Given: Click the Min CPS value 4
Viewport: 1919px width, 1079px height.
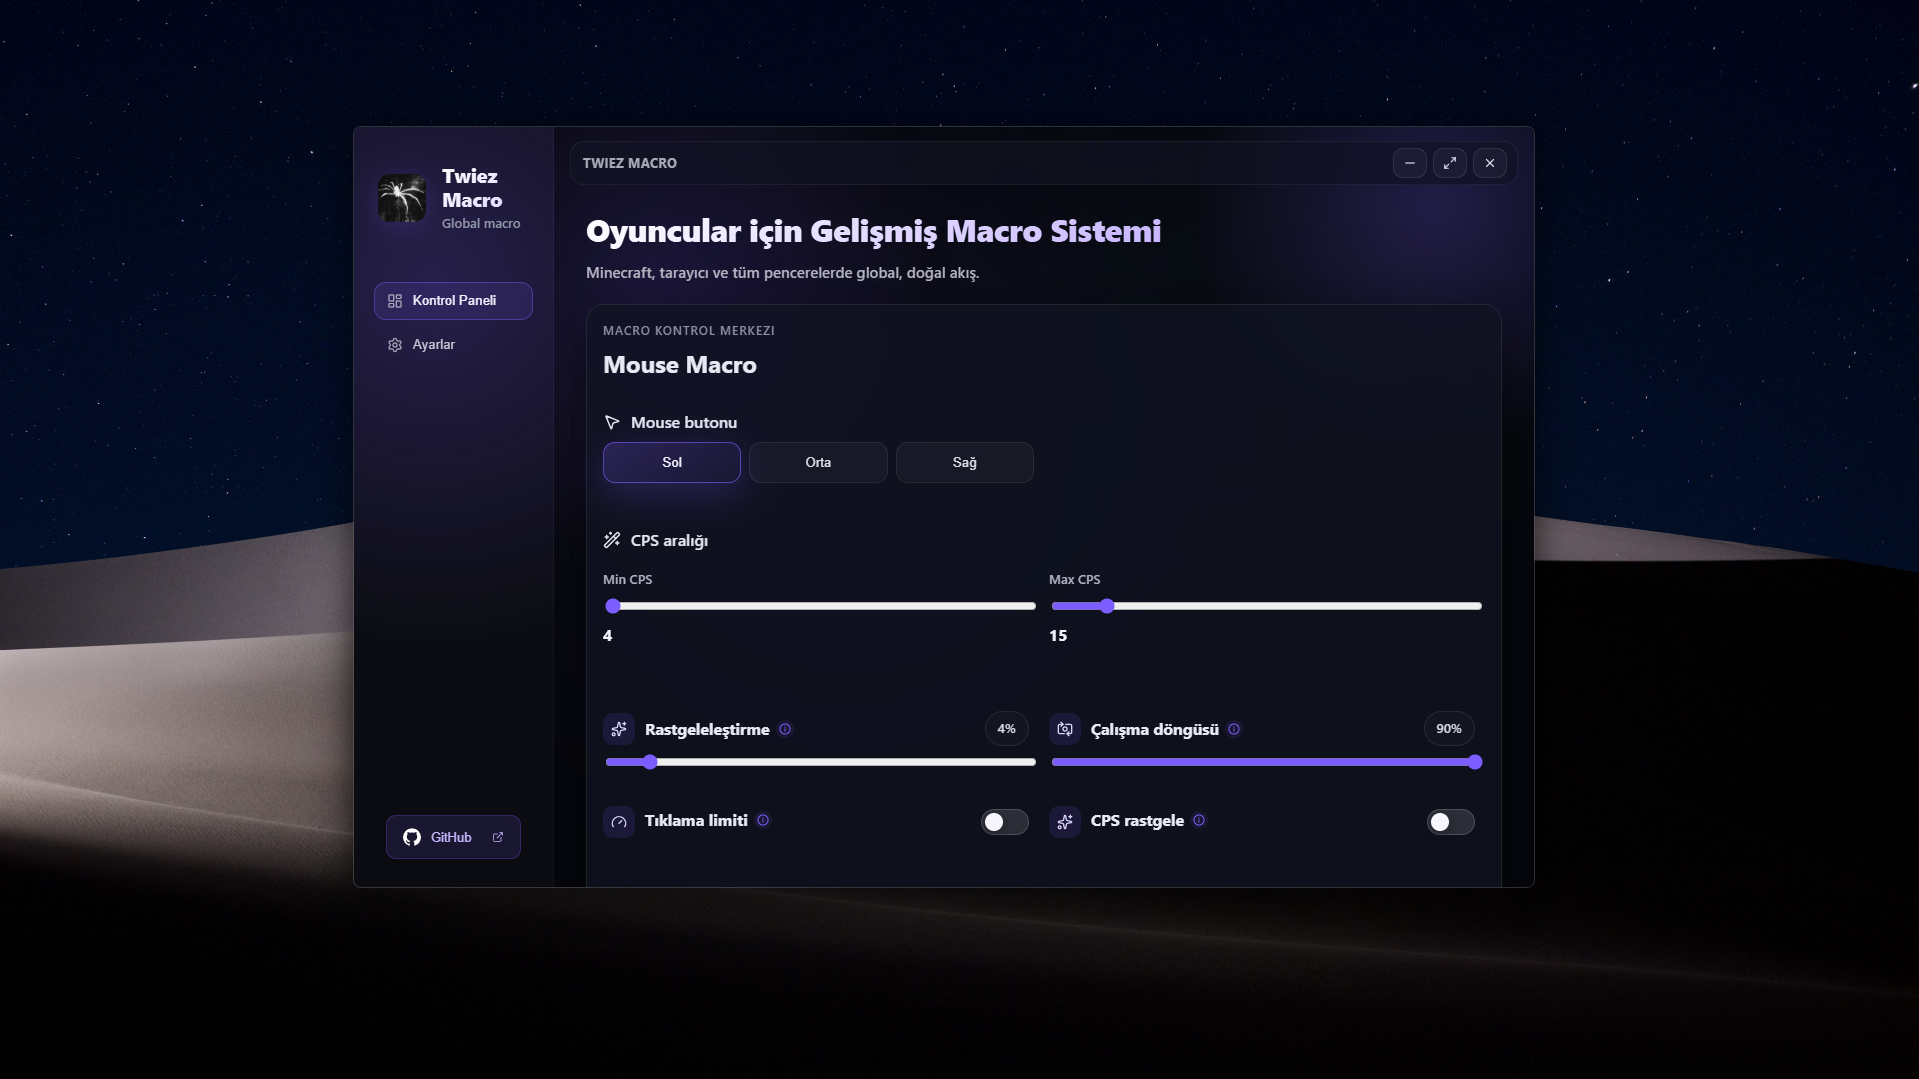Looking at the screenshot, I should [x=608, y=636].
